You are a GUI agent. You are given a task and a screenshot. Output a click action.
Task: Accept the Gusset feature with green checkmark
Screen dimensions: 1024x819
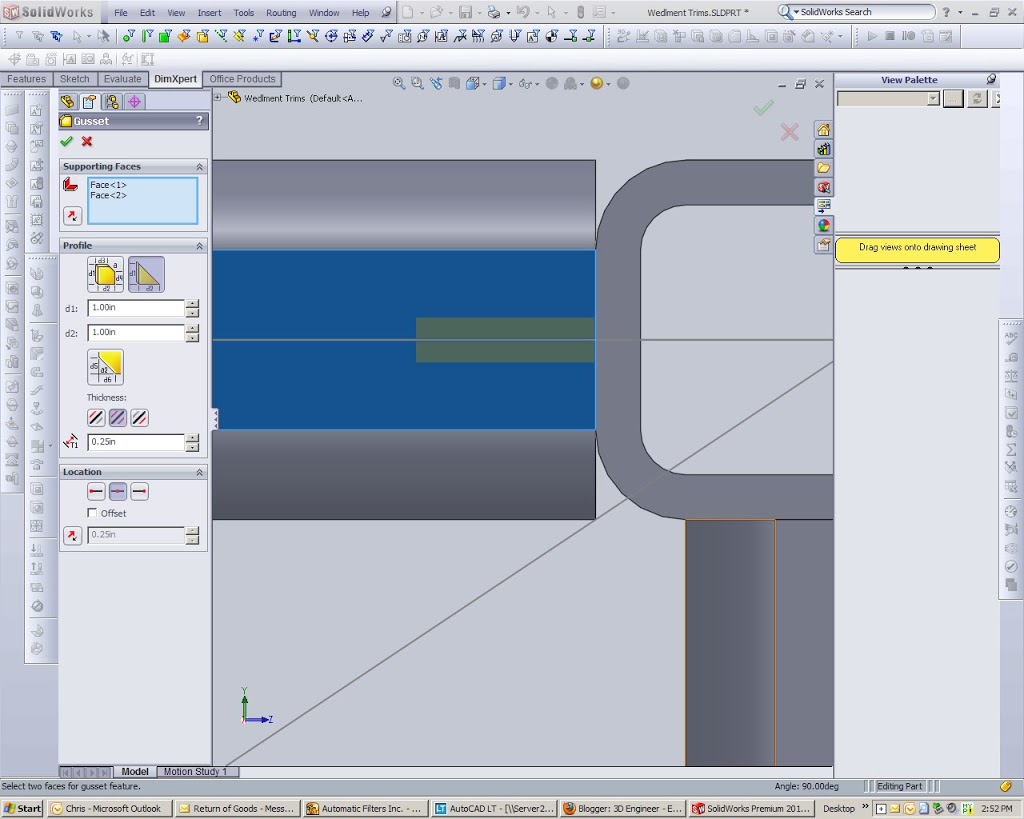click(67, 142)
